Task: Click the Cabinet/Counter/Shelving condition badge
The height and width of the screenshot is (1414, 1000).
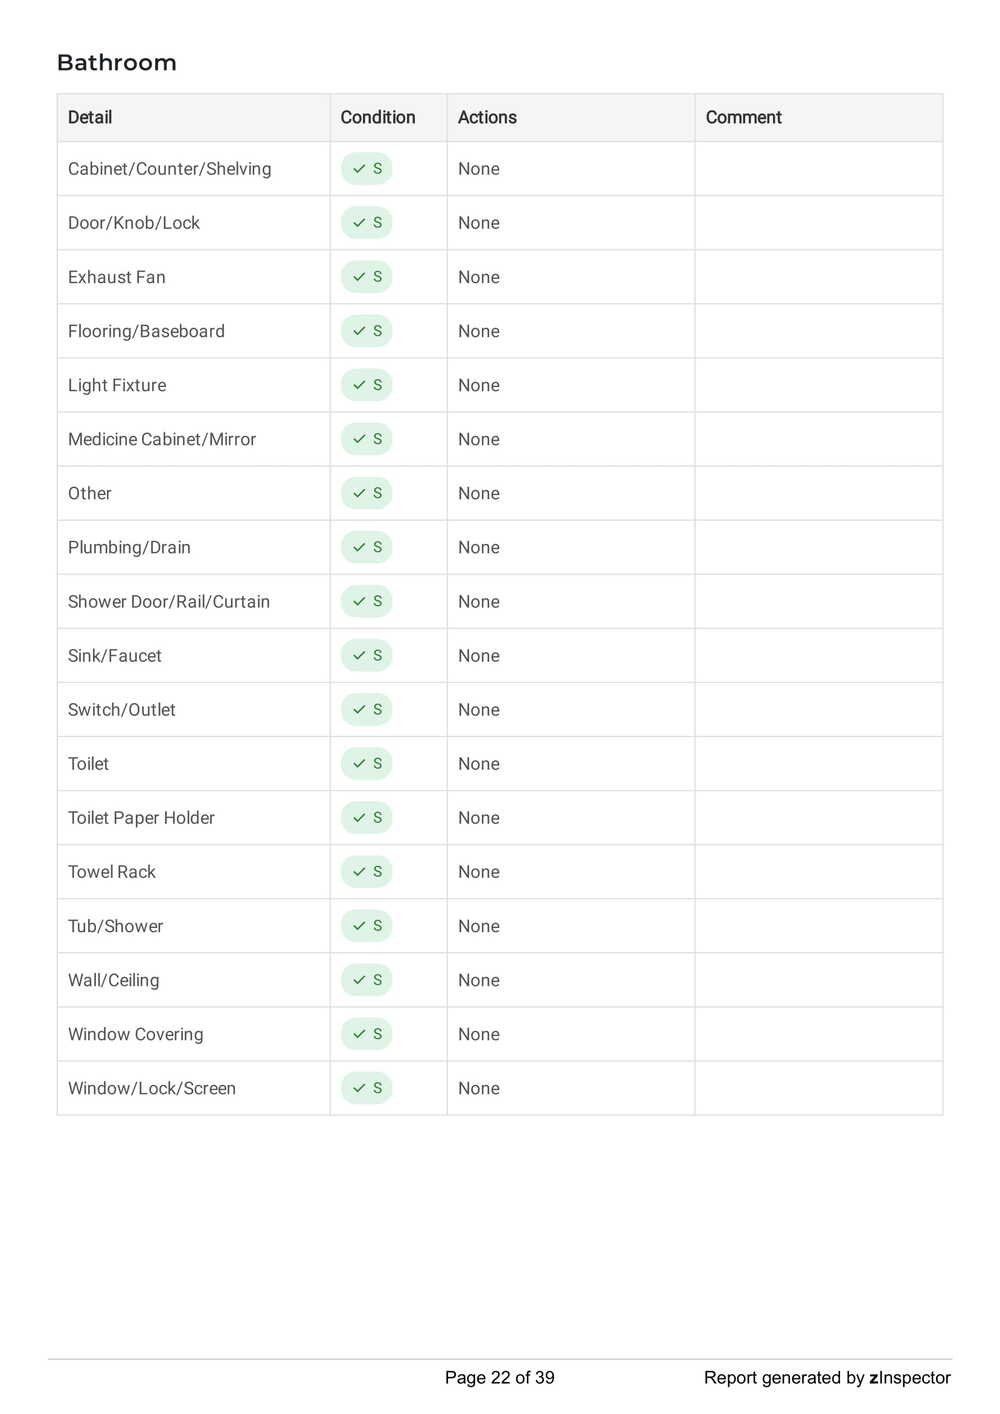Action: (x=366, y=169)
